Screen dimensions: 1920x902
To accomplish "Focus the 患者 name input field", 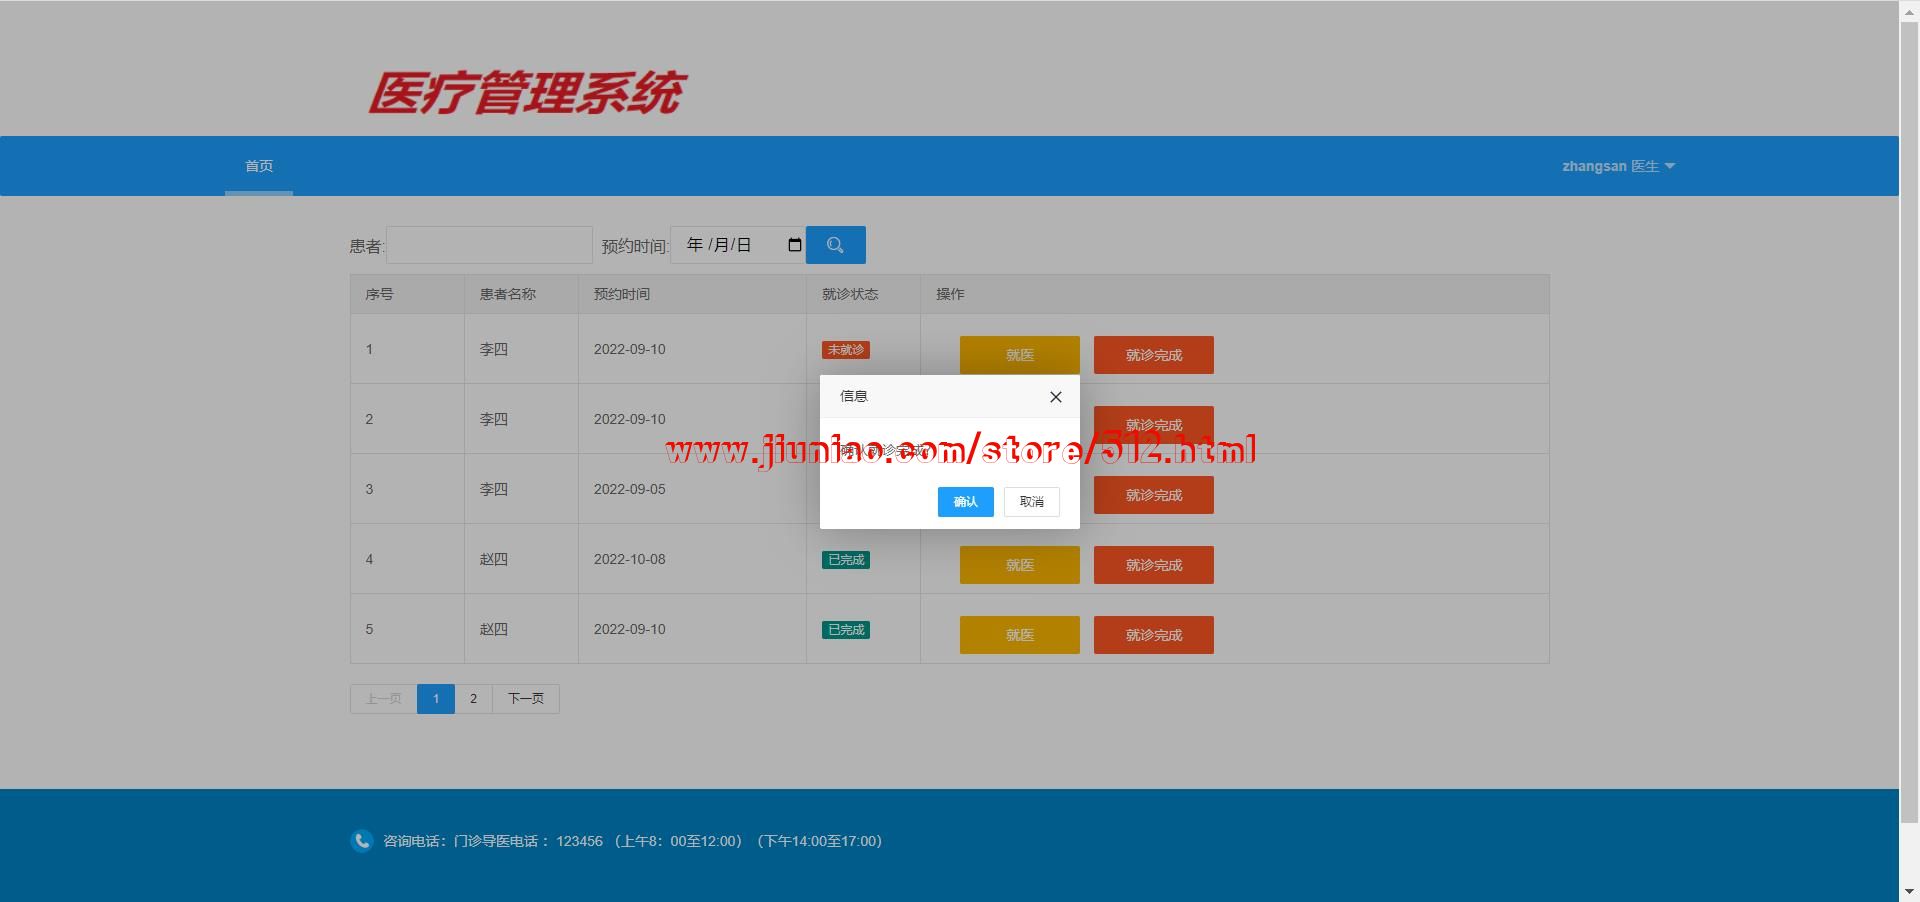I will coord(489,245).
